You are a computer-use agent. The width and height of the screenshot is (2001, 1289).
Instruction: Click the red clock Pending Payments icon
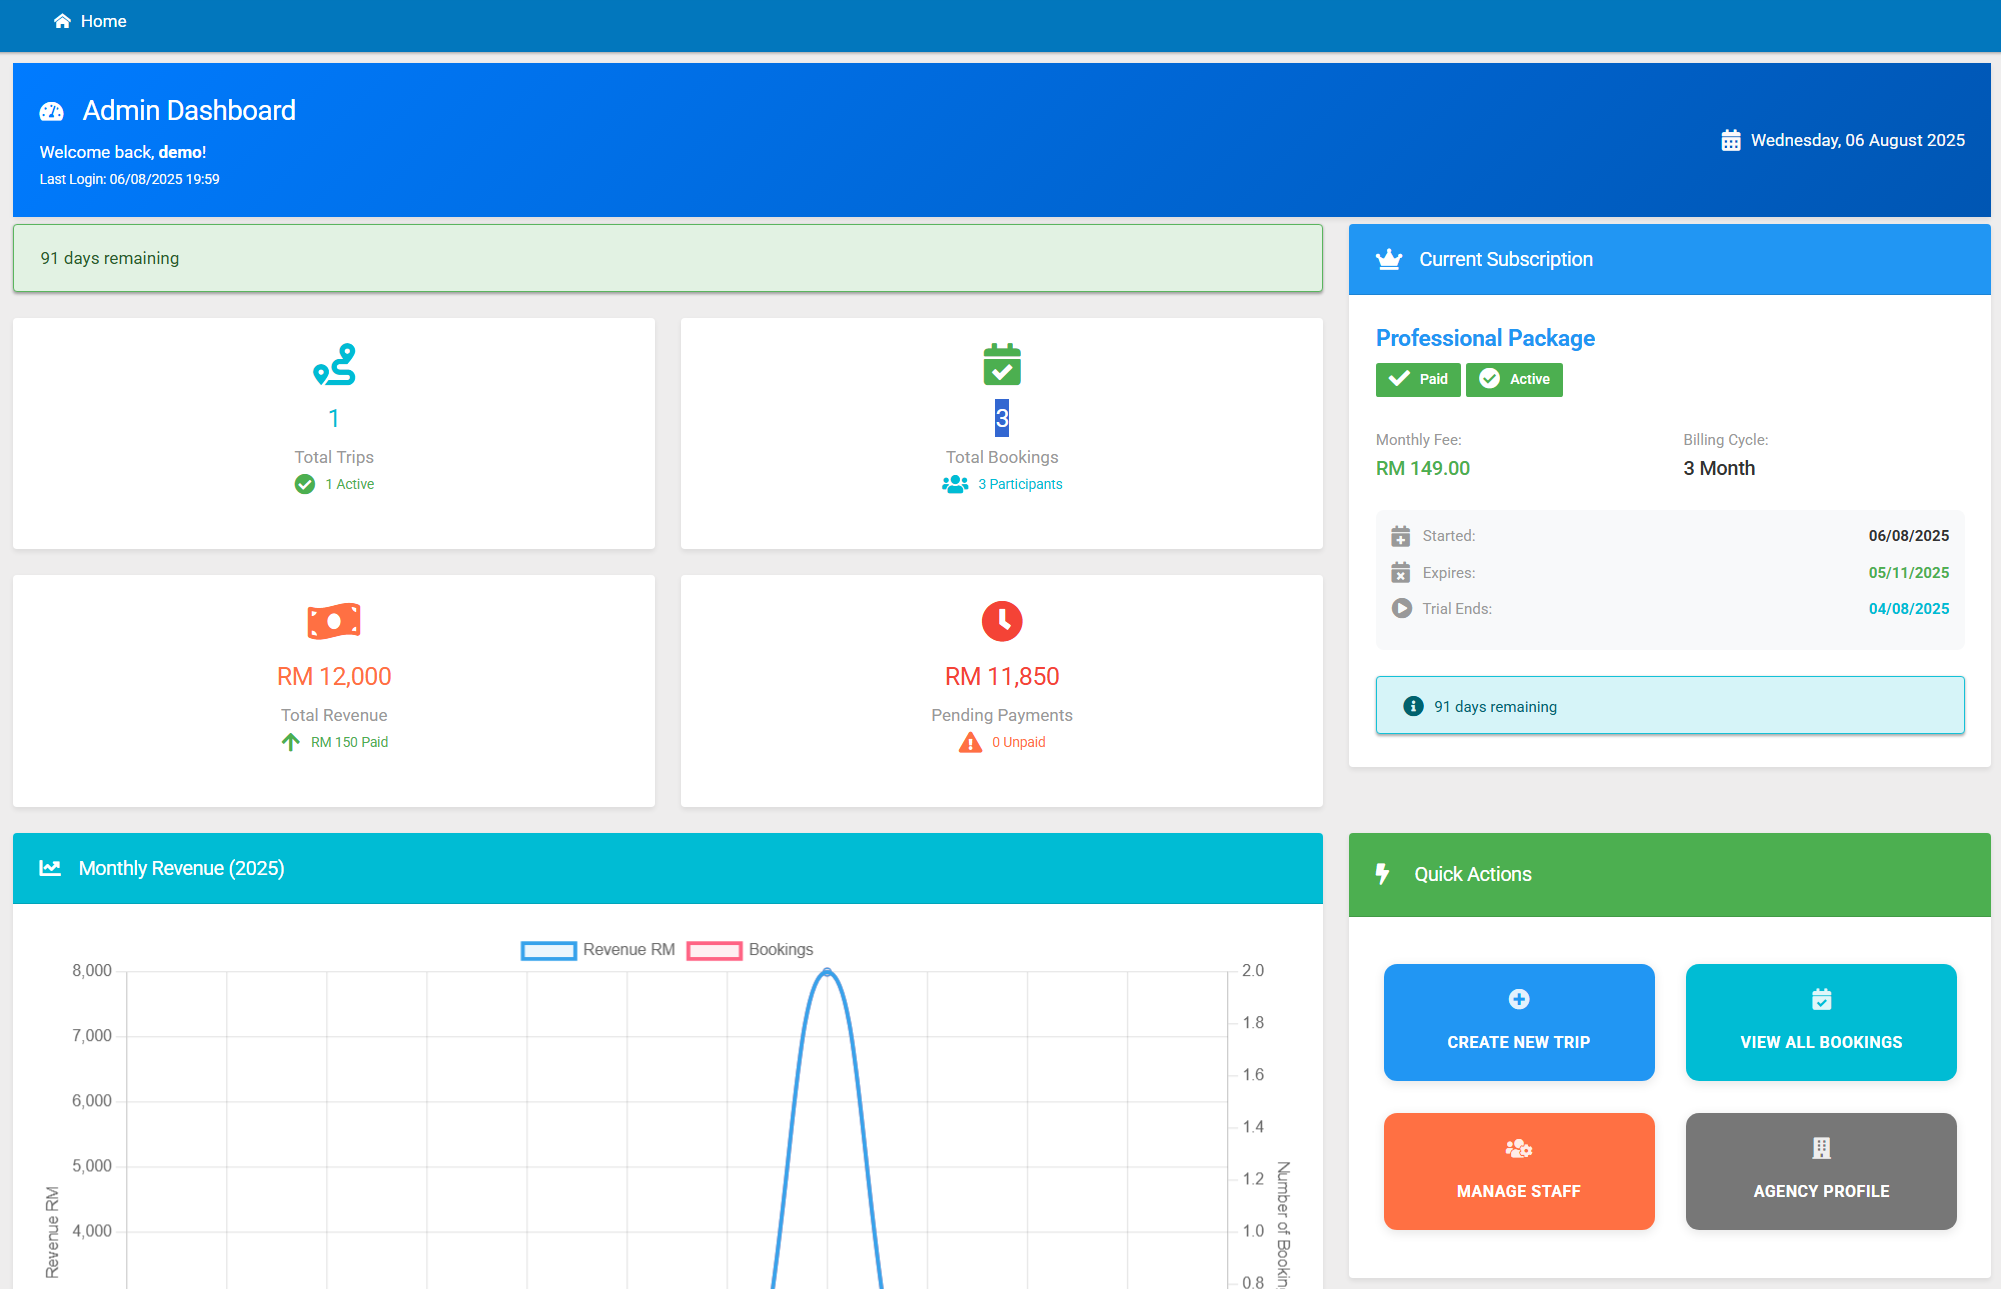(1001, 621)
